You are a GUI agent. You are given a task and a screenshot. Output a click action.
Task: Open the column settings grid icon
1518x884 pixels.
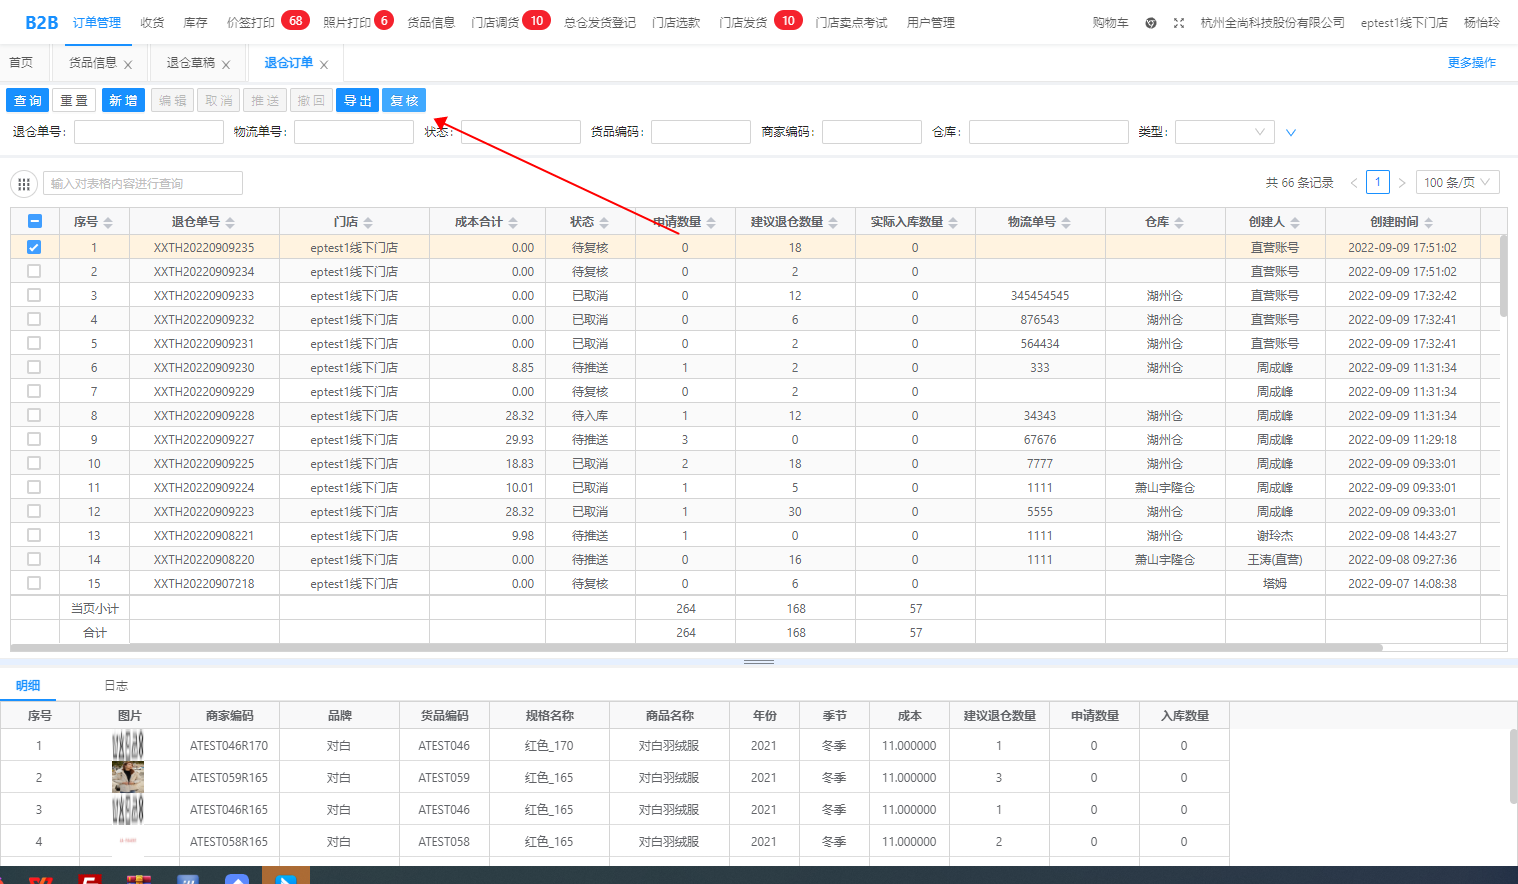[24, 184]
